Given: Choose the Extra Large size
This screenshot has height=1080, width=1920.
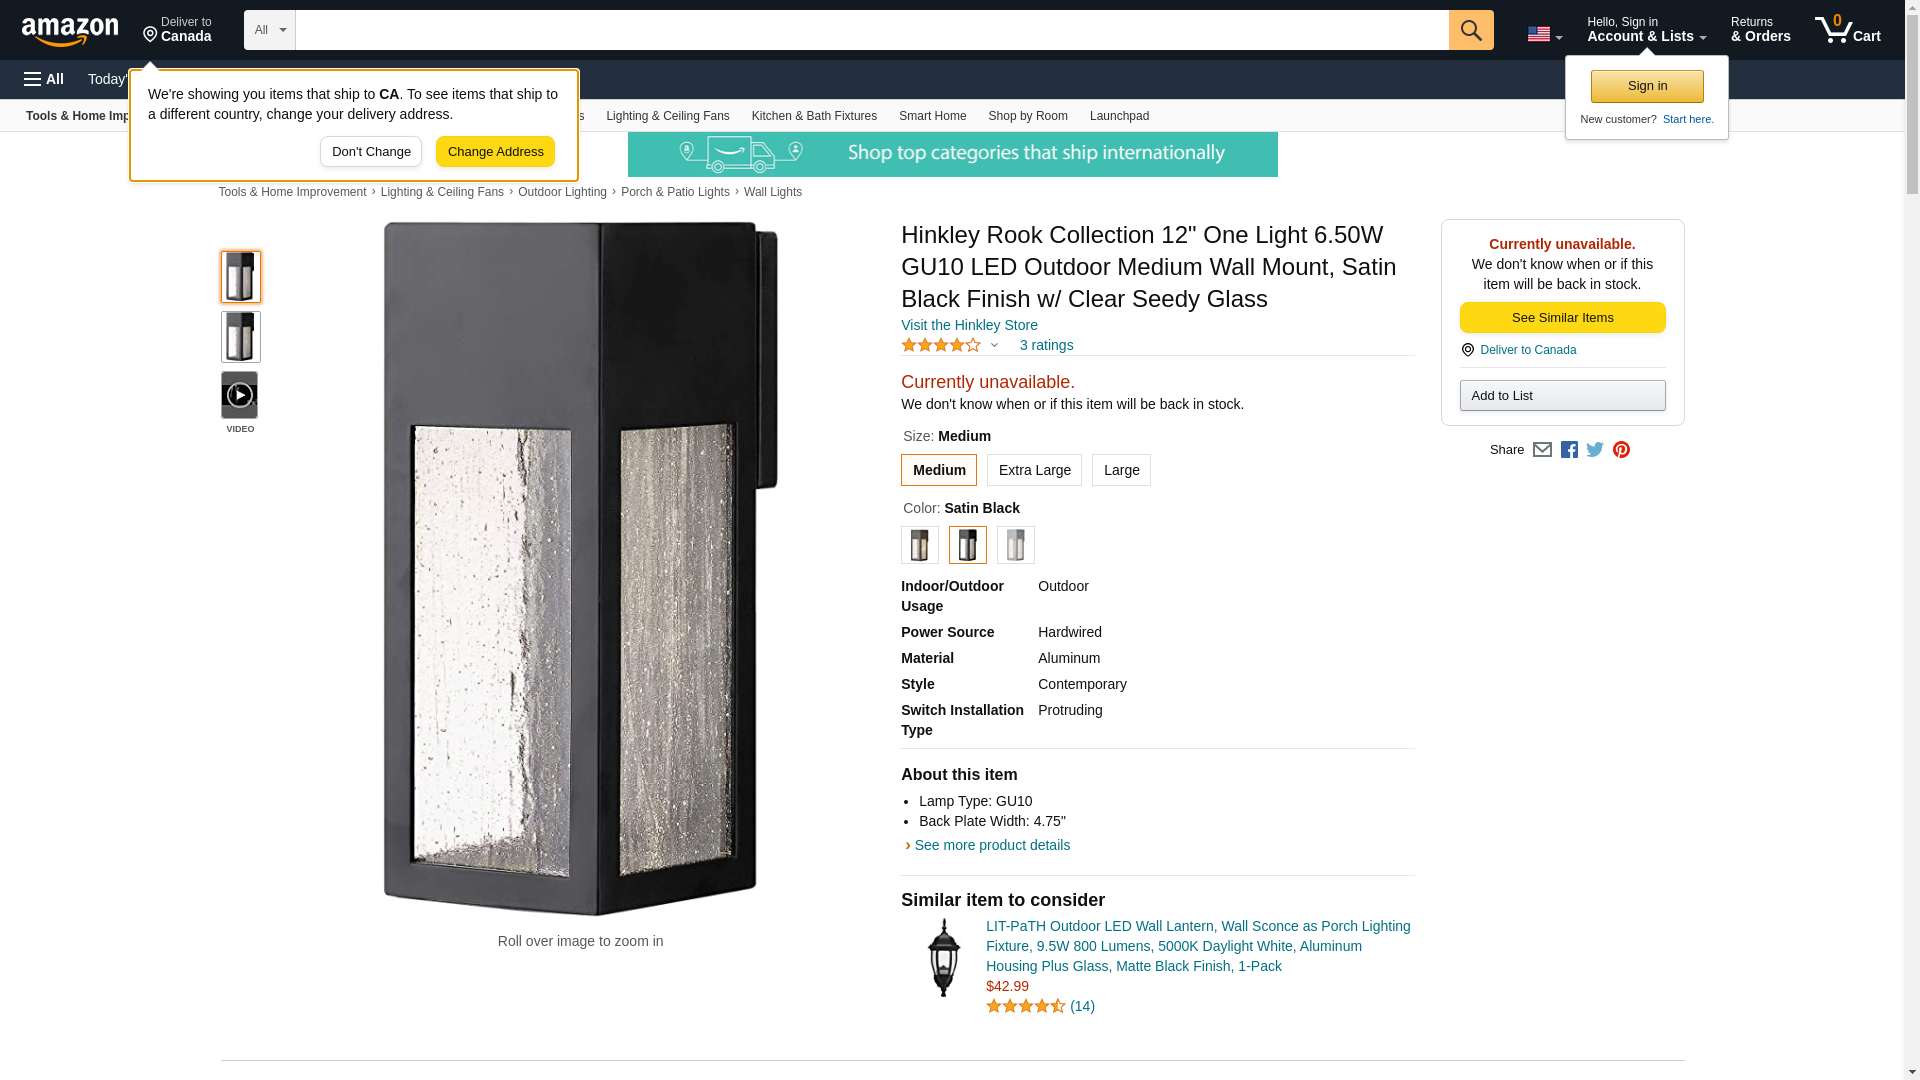Looking at the screenshot, I should [1034, 470].
